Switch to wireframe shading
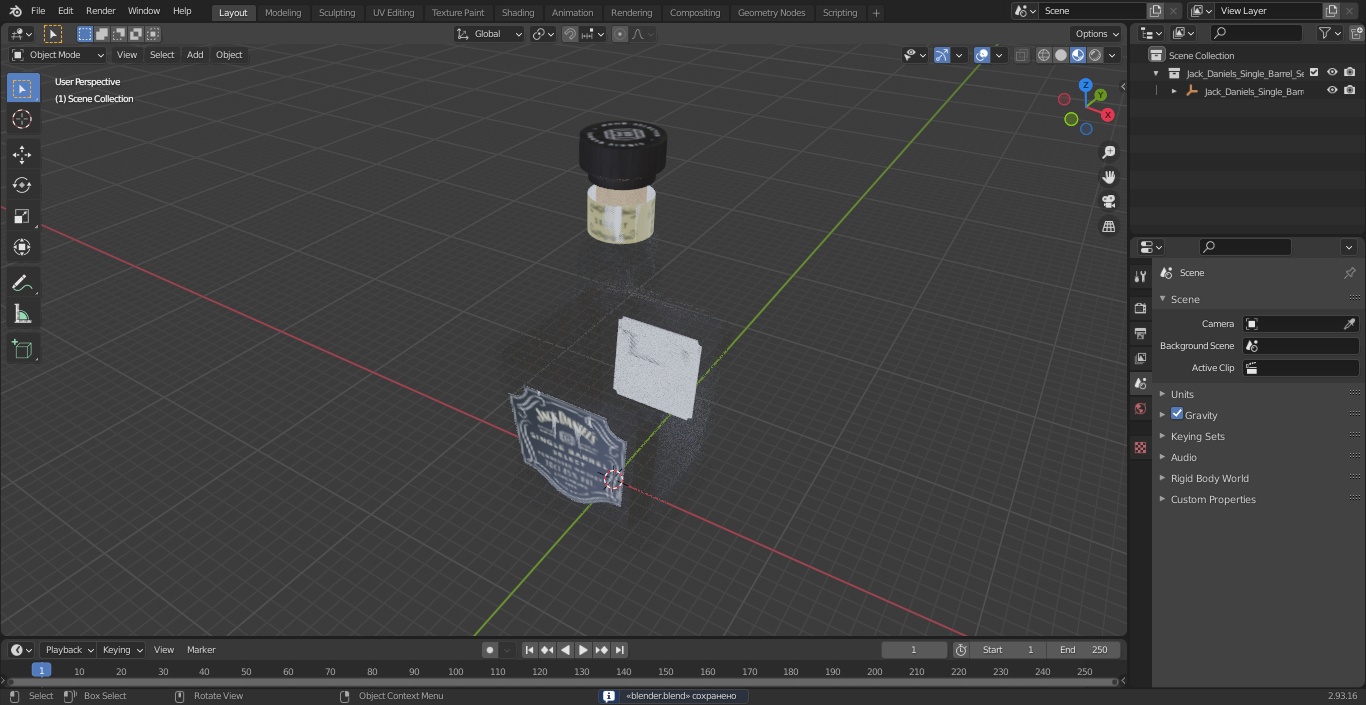Viewport: 1366px width, 705px height. [1044, 55]
